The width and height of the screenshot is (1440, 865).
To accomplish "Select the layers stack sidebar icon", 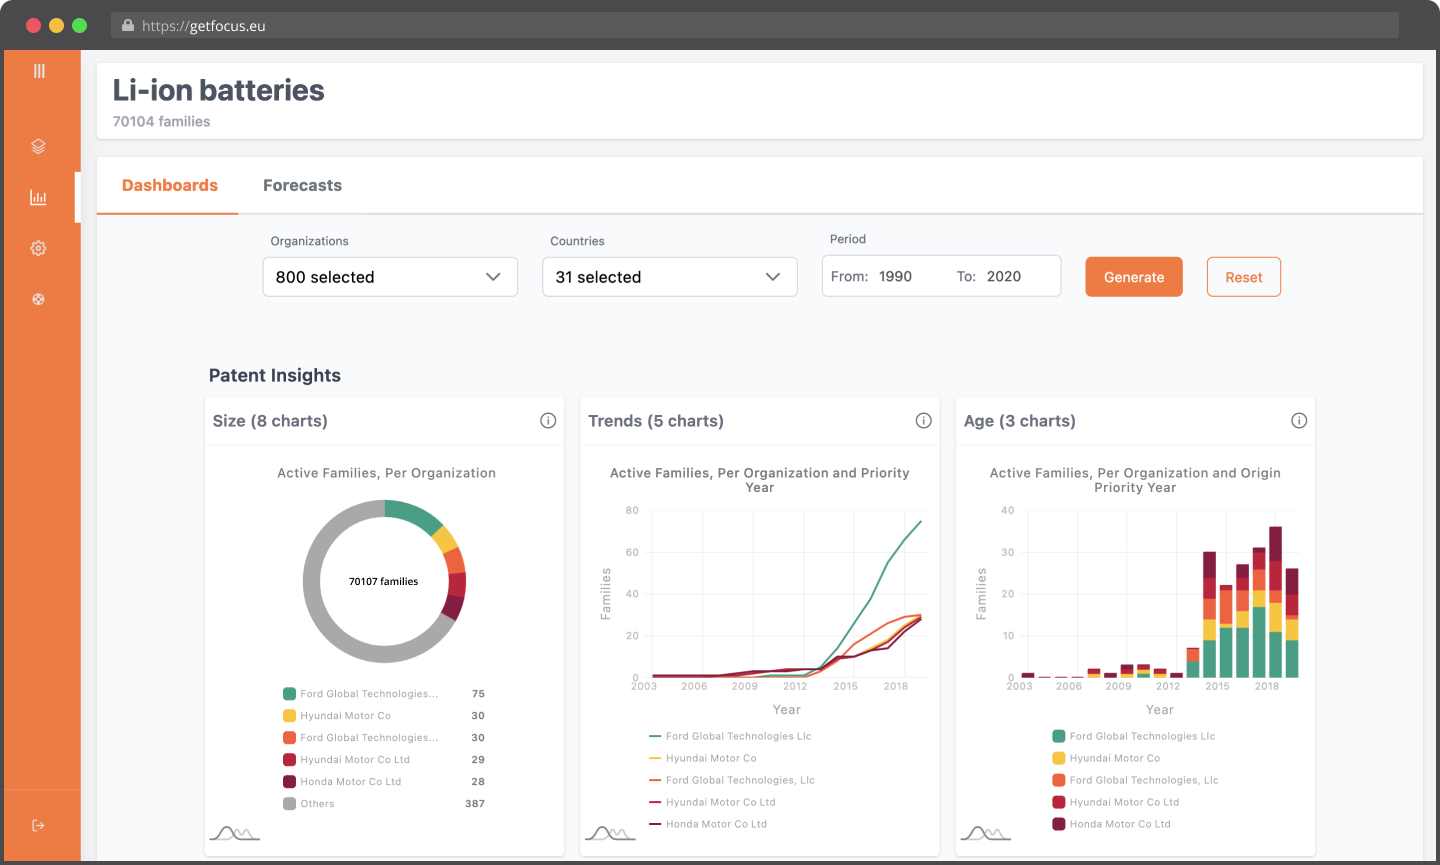I will 38,146.
